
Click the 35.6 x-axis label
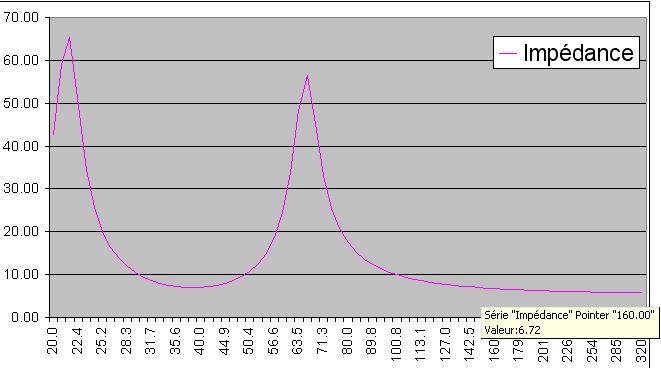click(x=175, y=341)
